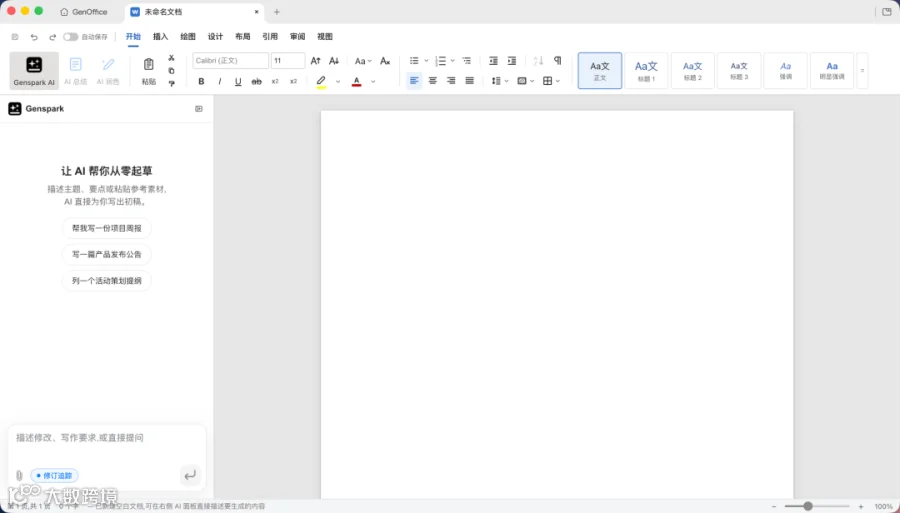
Task: Toggle paragraph marks display
Action: 557,60
